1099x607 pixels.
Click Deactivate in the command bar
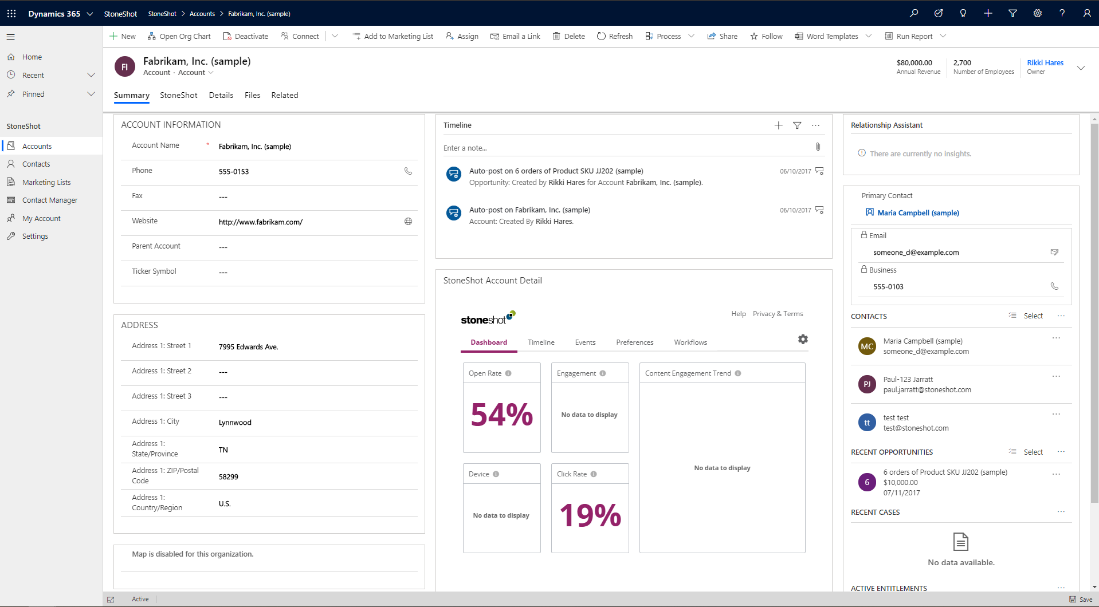pyautogui.click(x=245, y=36)
